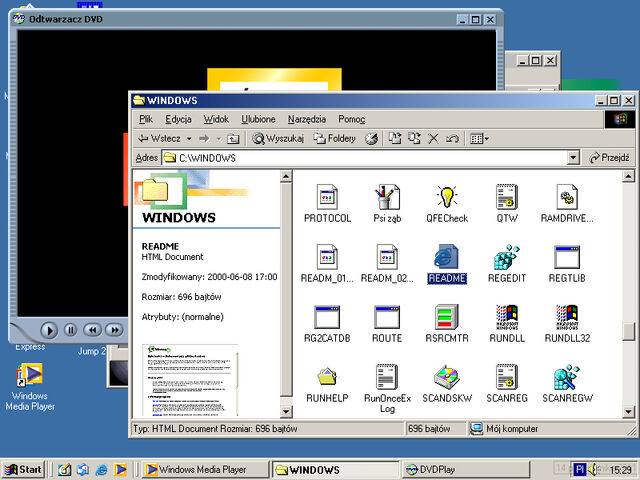Pause playback in the DVD player
Image resolution: width=640 pixels, height=480 pixels.
[x=70, y=330]
